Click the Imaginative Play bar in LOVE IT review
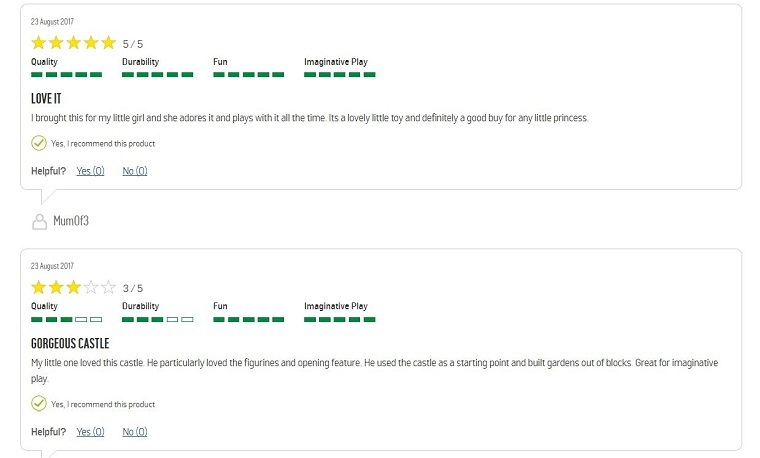Viewport: 760px width, 458px height. (340, 74)
